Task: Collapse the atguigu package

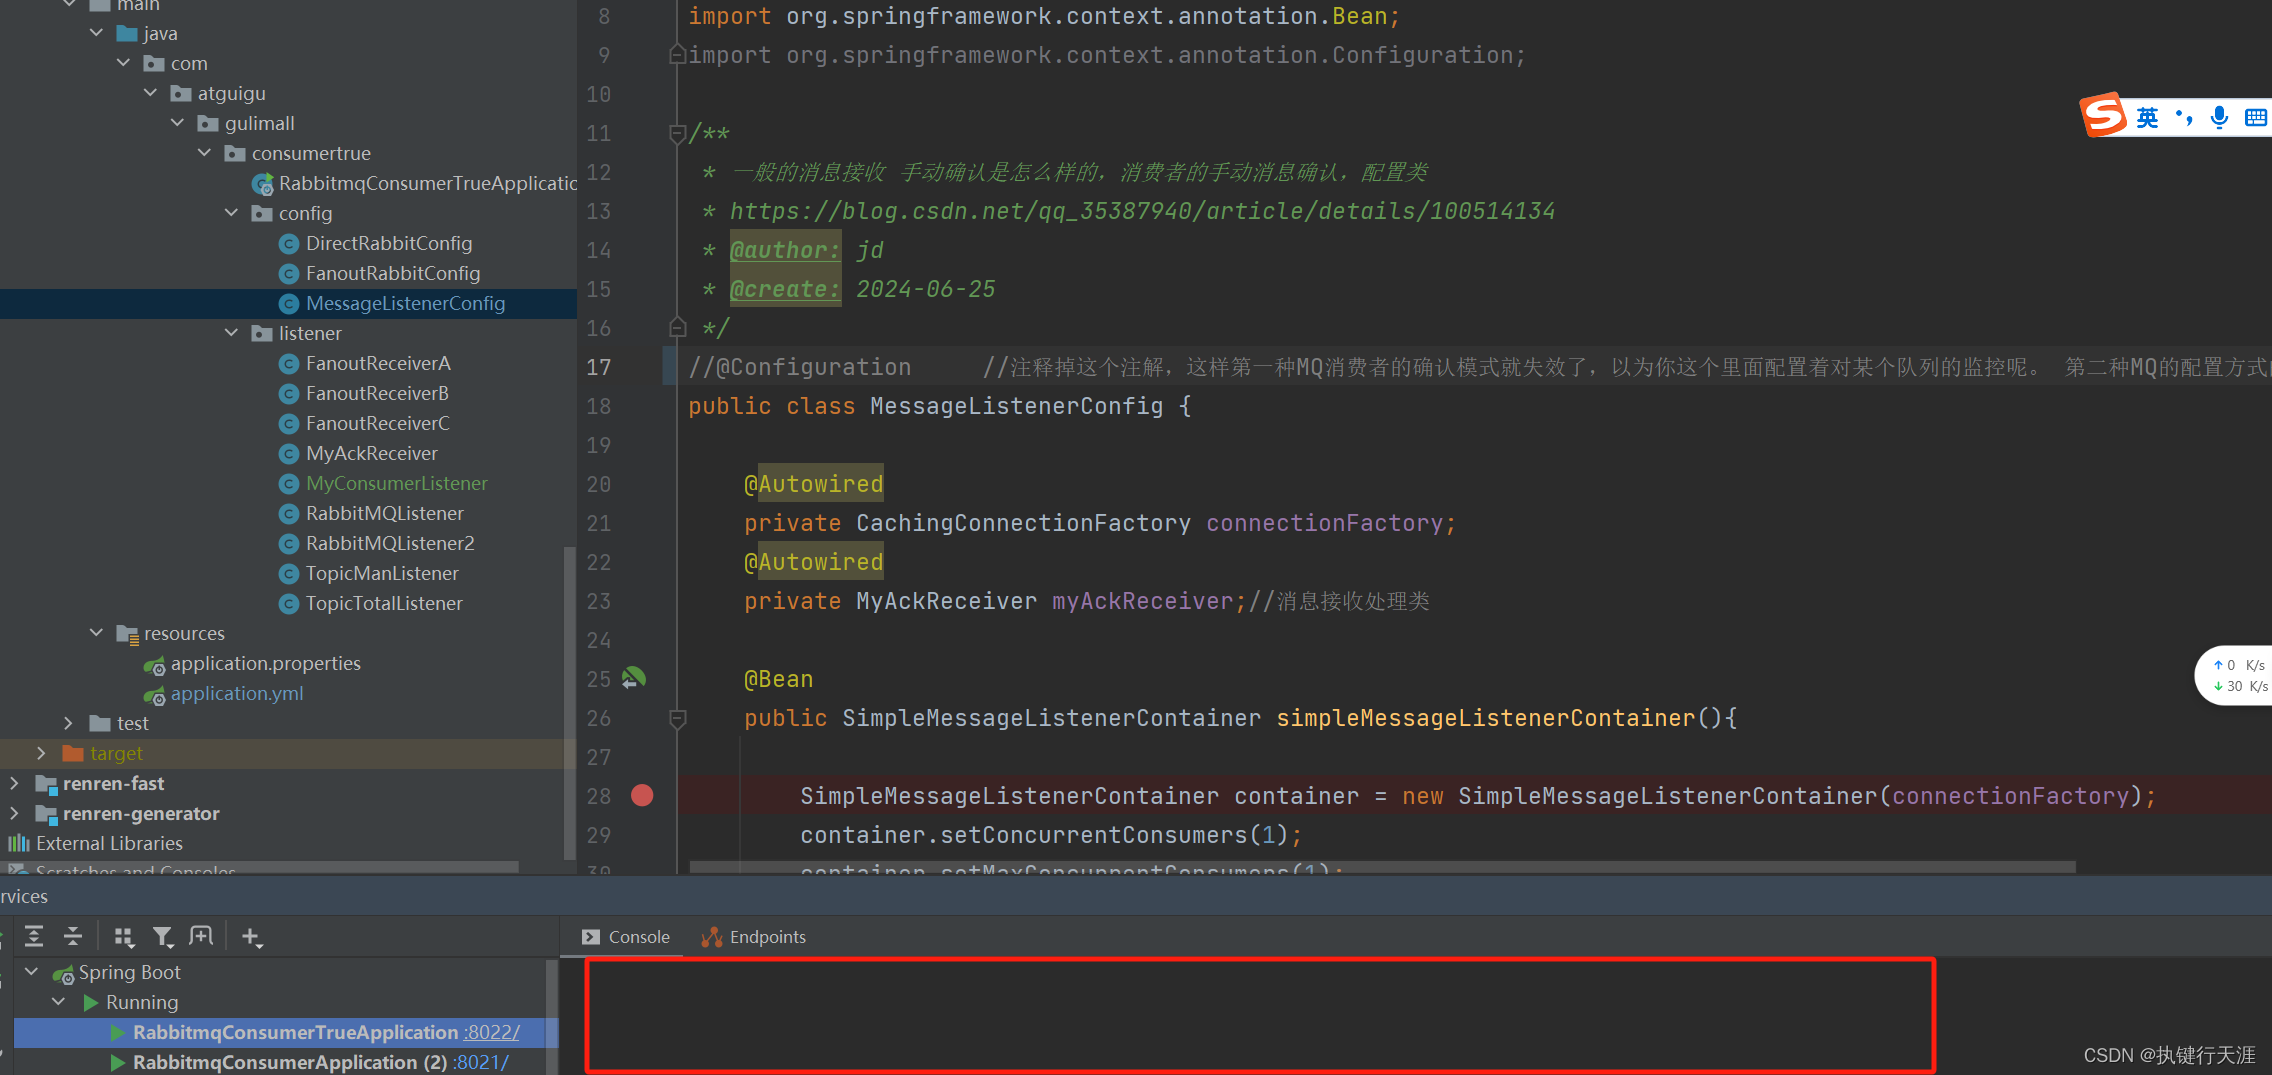Action: coord(150,93)
